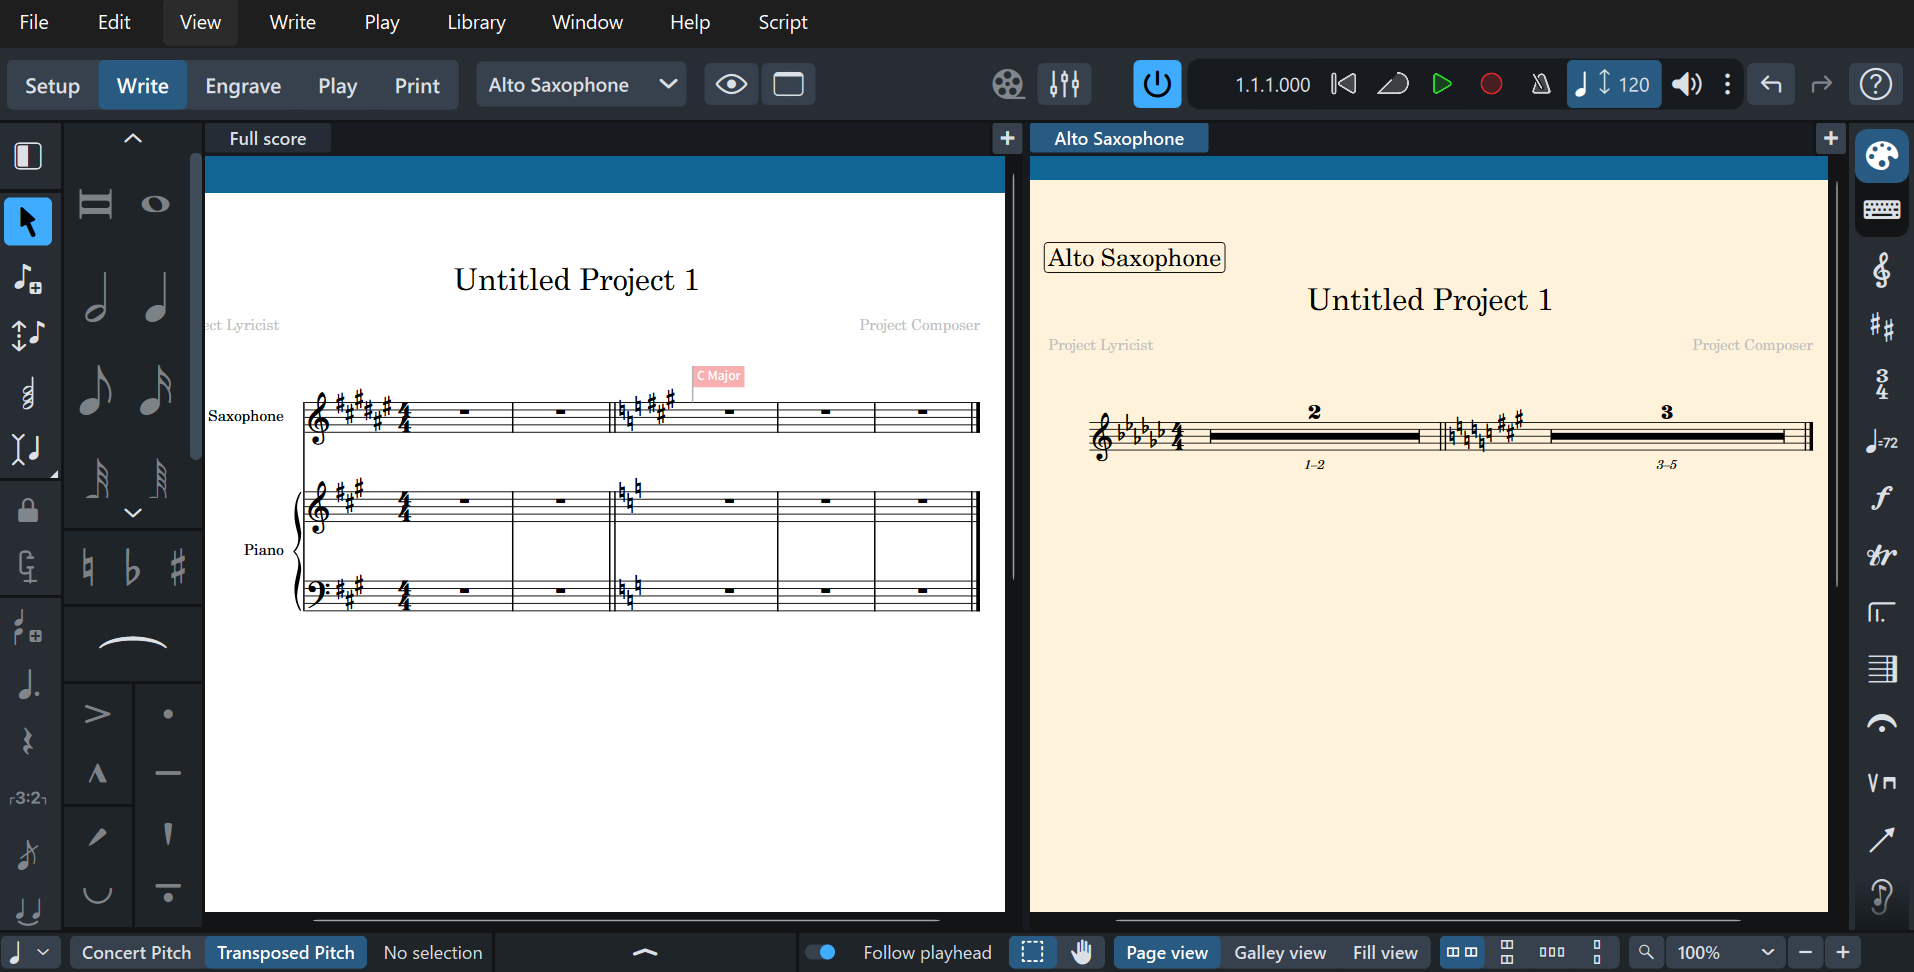Screen dimensions: 1914x972
Task: Show more note durations below
Action: pos(133,513)
